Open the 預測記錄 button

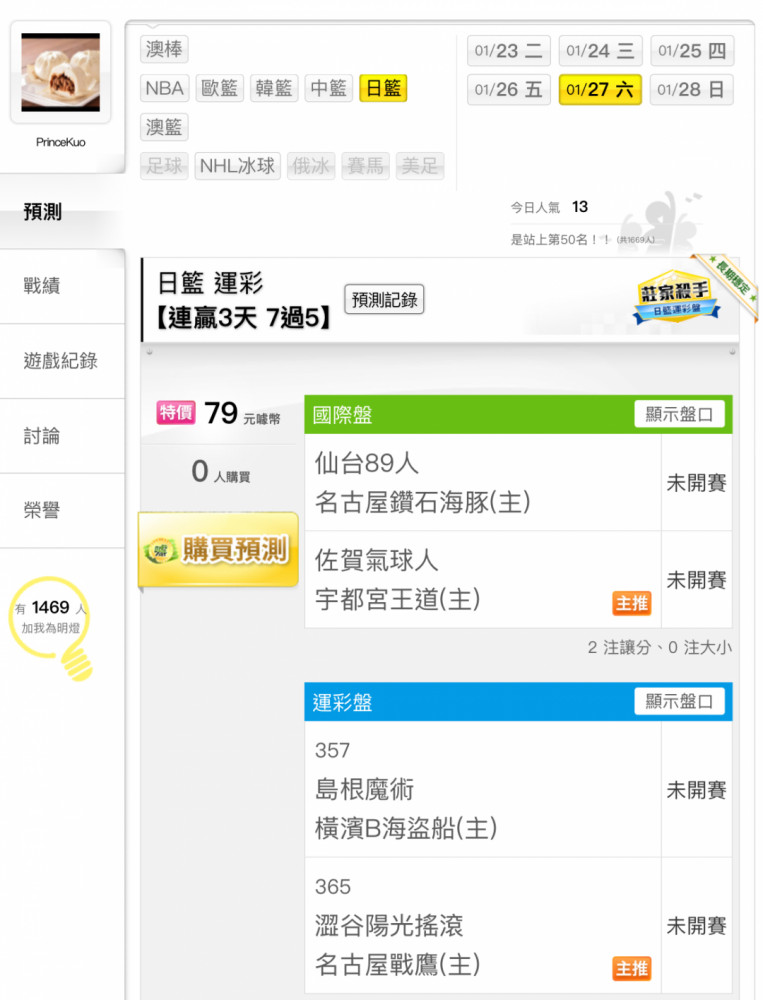[384, 299]
